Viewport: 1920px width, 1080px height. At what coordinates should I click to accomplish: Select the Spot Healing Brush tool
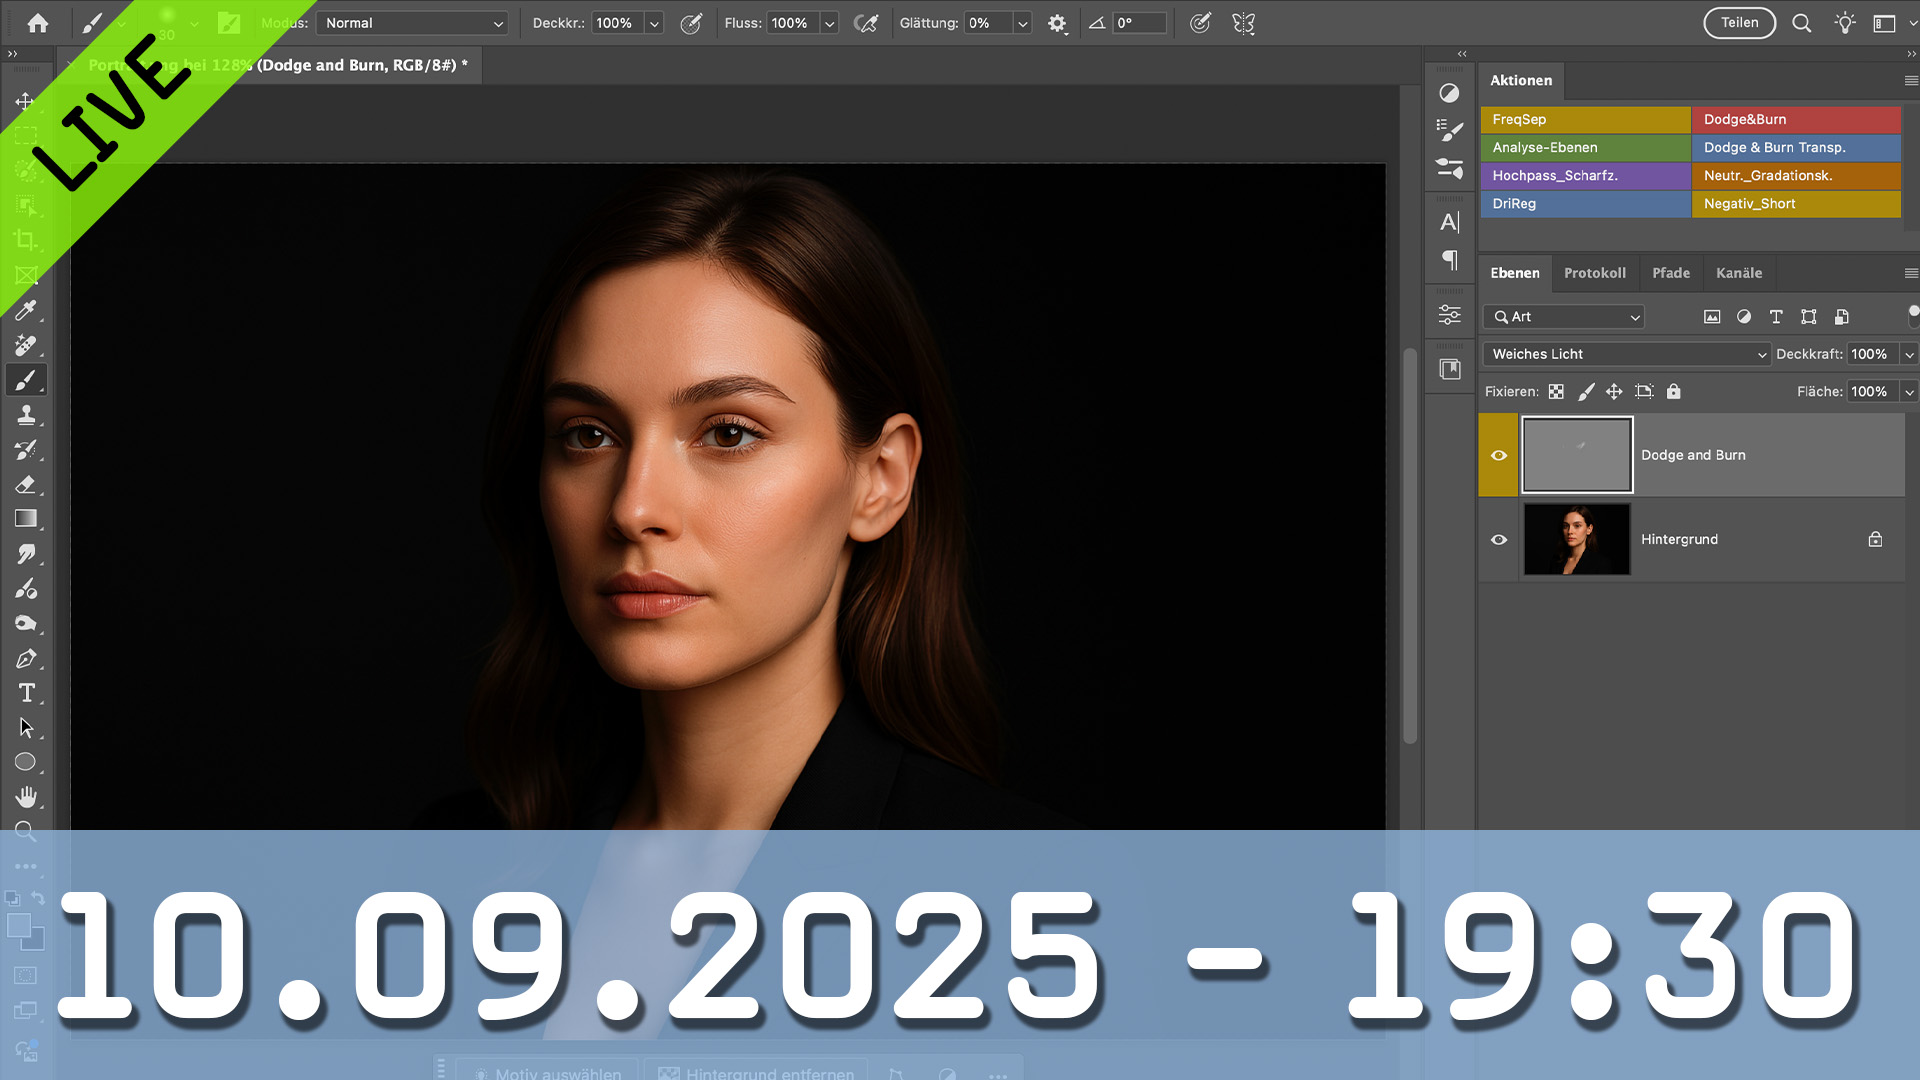[26, 345]
